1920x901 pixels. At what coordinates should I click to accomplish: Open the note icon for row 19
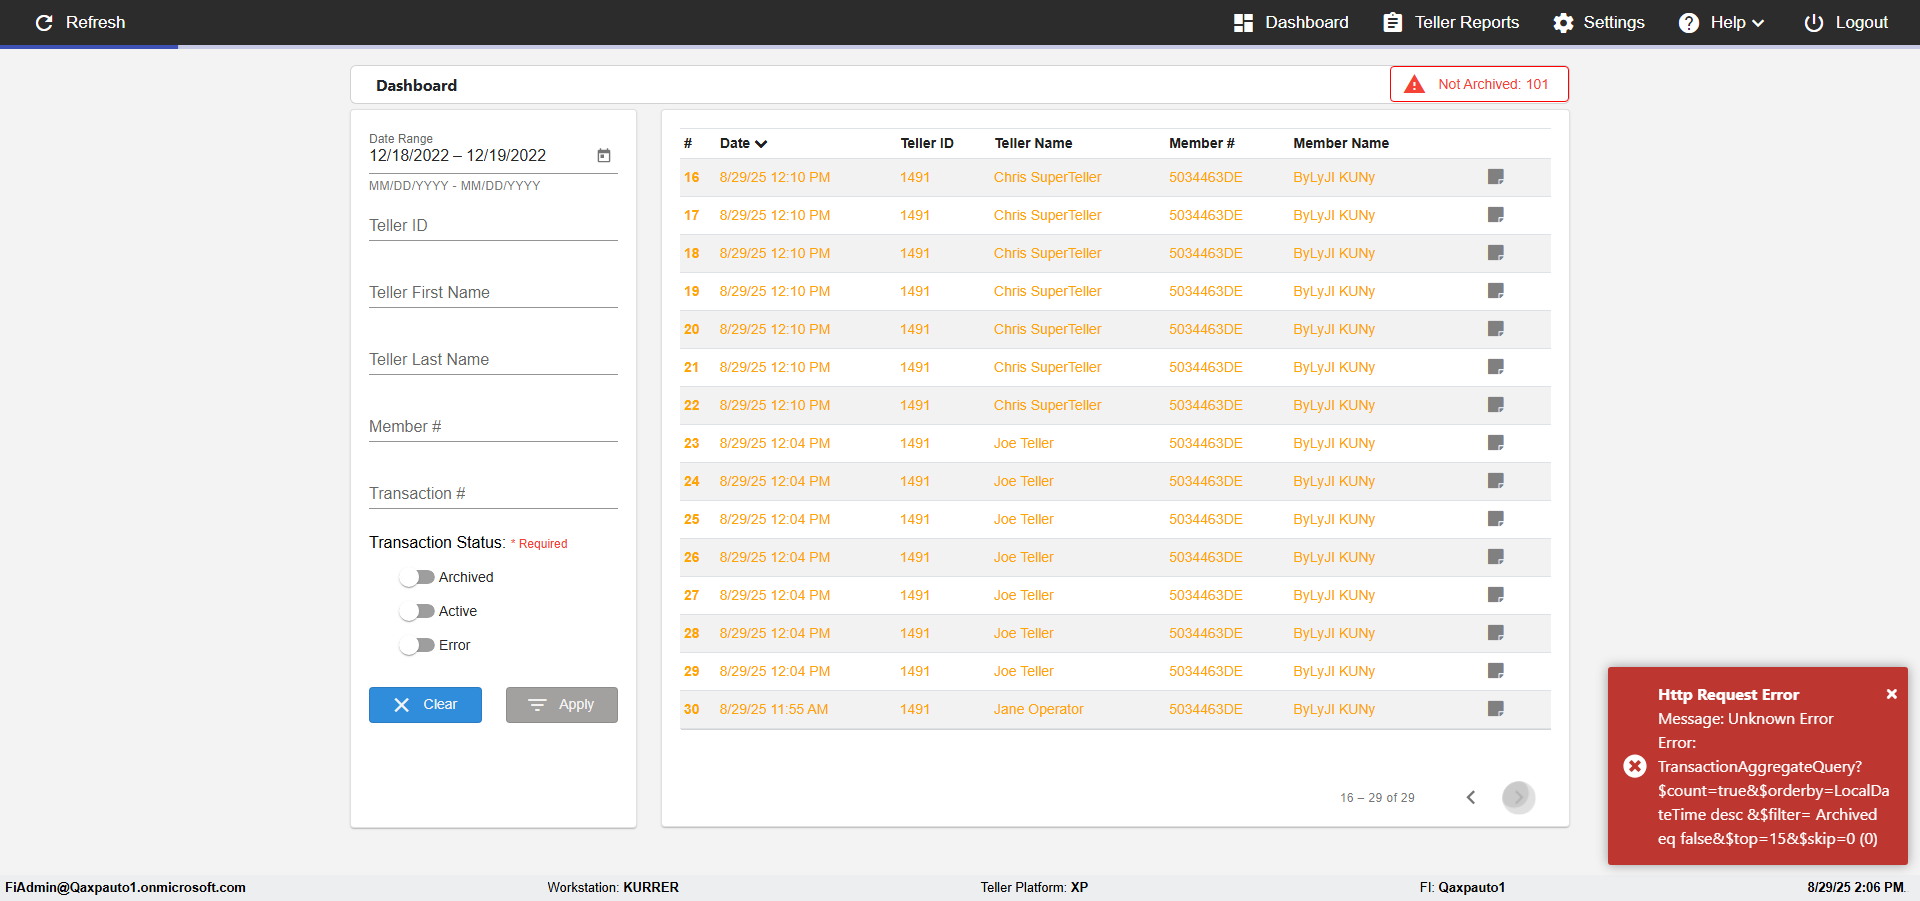pos(1496,291)
